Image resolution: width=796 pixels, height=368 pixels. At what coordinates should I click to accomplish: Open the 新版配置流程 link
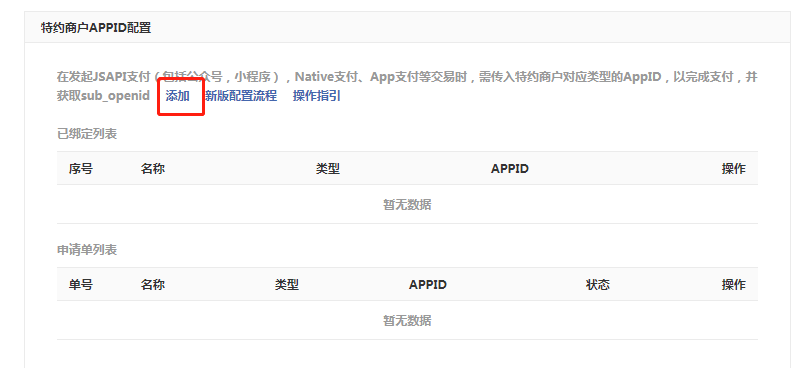[241, 95]
